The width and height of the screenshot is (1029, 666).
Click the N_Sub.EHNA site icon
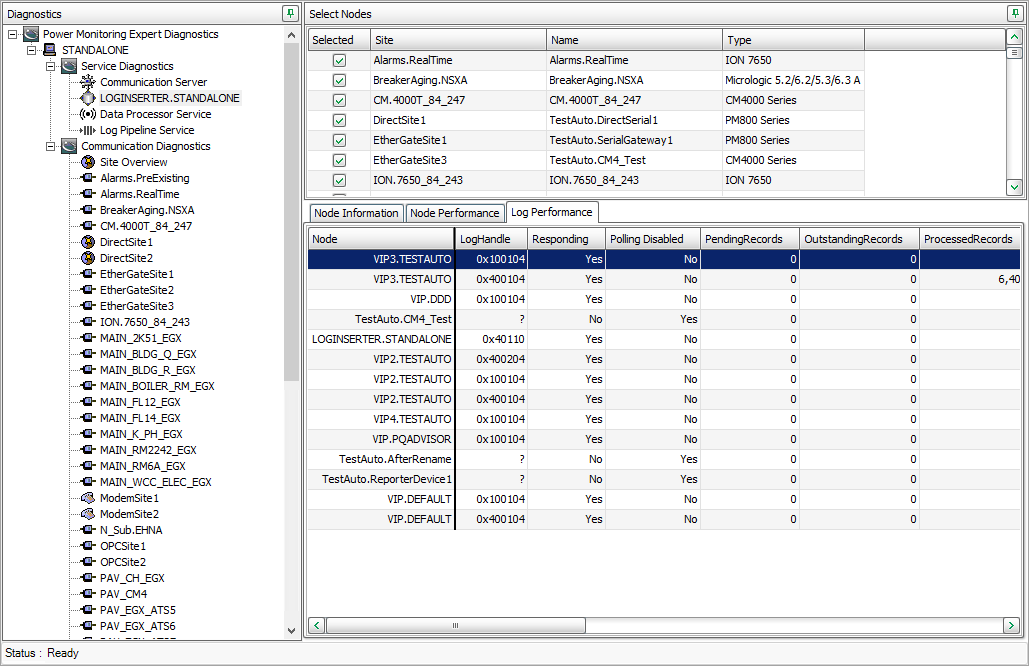coord(88,530)
